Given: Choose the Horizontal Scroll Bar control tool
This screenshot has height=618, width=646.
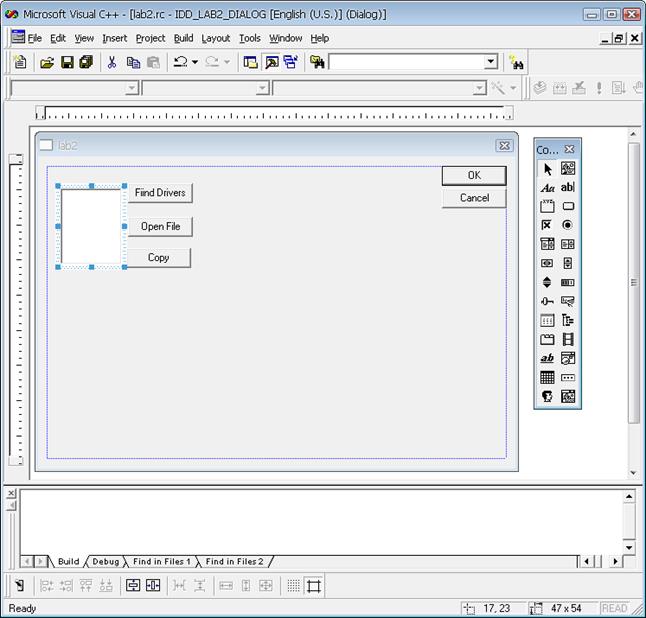Looking at the screenshot, I should (x=547, y=263).
